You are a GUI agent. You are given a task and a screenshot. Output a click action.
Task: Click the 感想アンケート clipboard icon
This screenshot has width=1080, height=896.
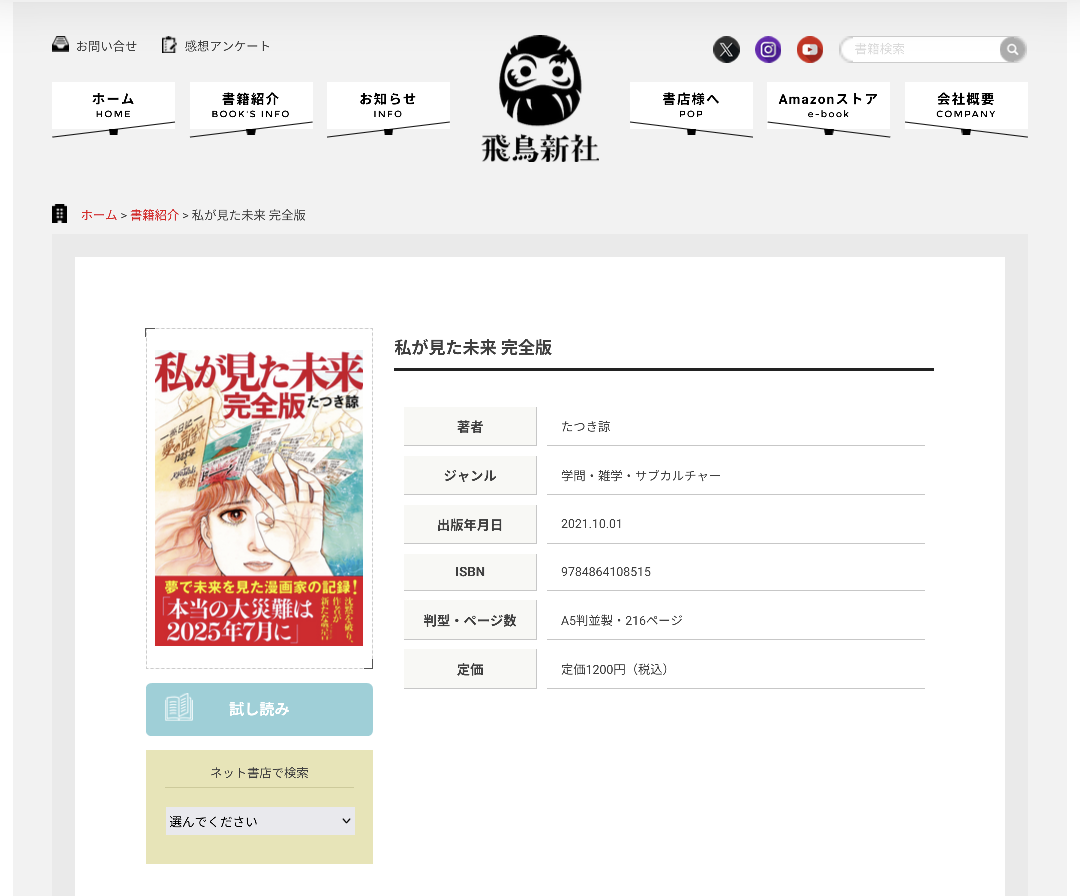point(169,45)
